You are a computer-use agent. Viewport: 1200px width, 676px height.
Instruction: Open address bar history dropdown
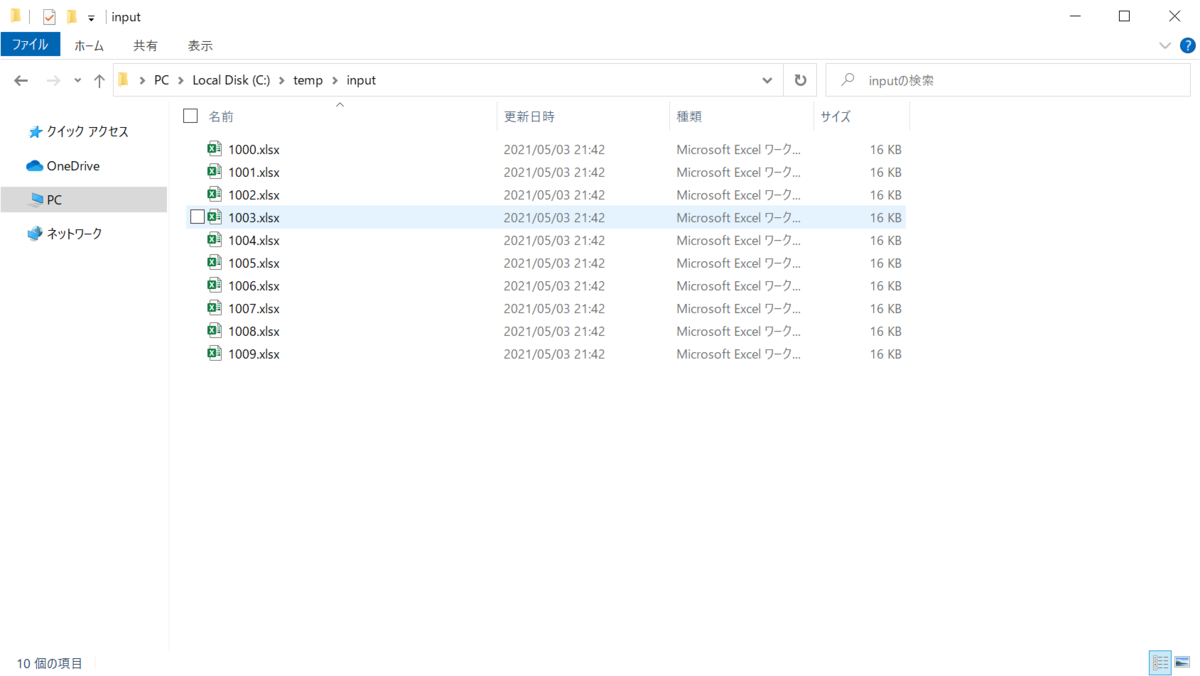click(x=767, y=80)
